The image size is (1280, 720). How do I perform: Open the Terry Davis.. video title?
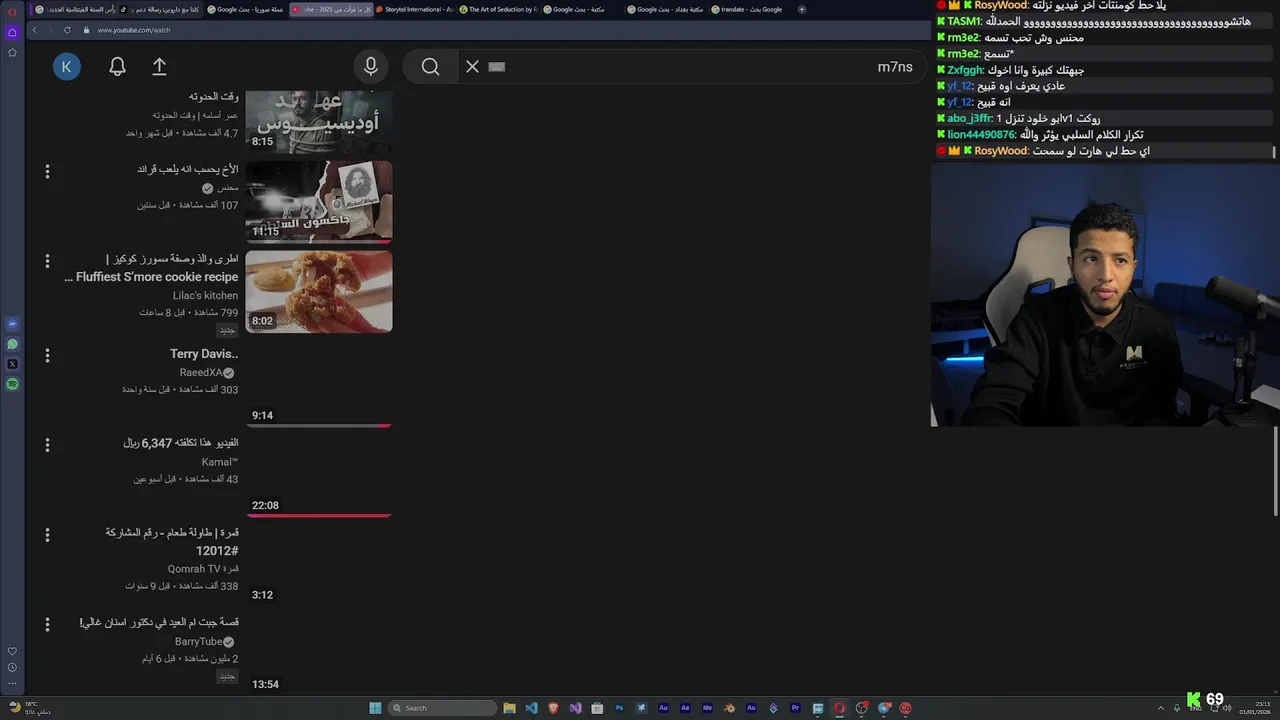204,354
